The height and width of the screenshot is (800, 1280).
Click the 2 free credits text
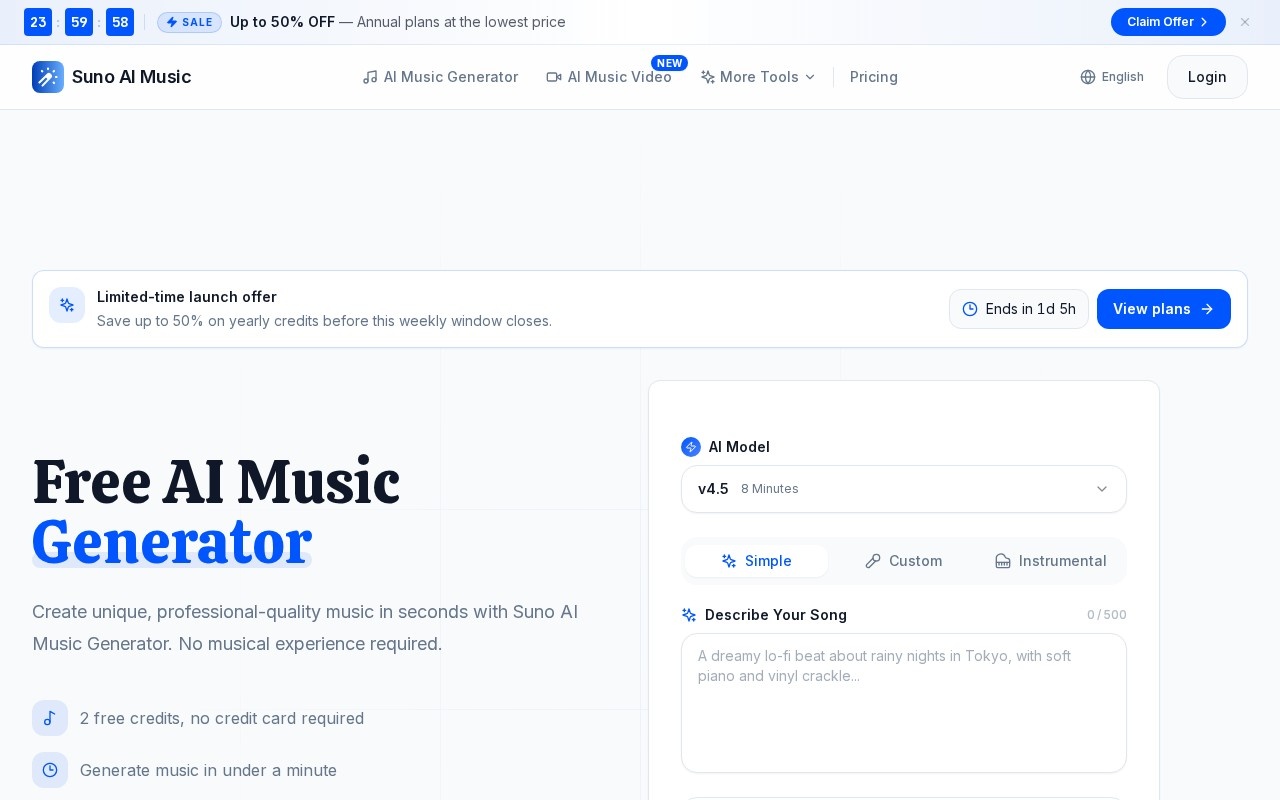[x=222, y=718]
